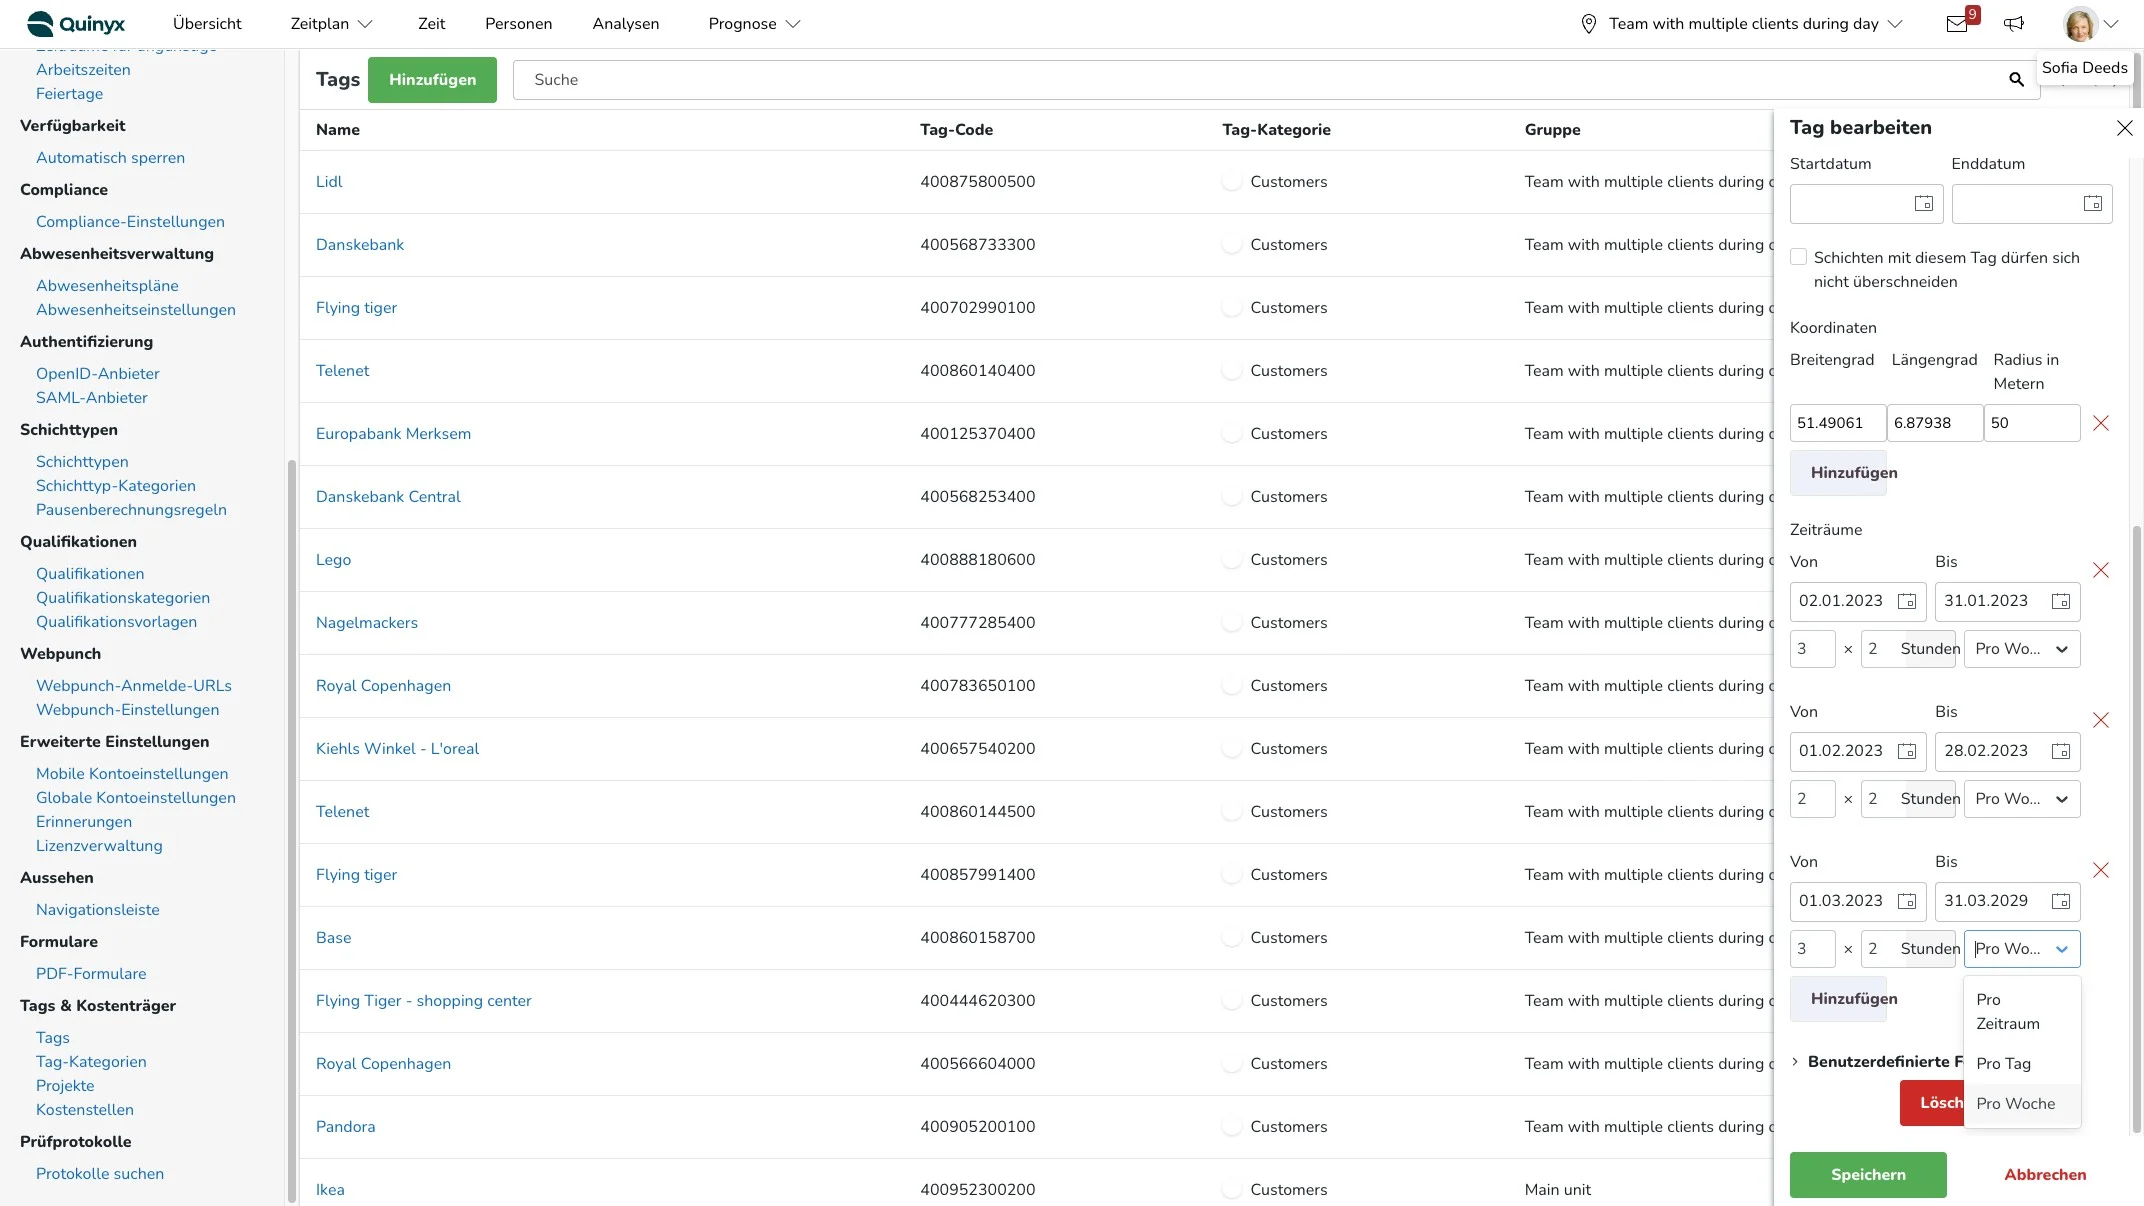
Task: Choose Pro Zeitraum option in the list
Action: tap(2007, 1012)
